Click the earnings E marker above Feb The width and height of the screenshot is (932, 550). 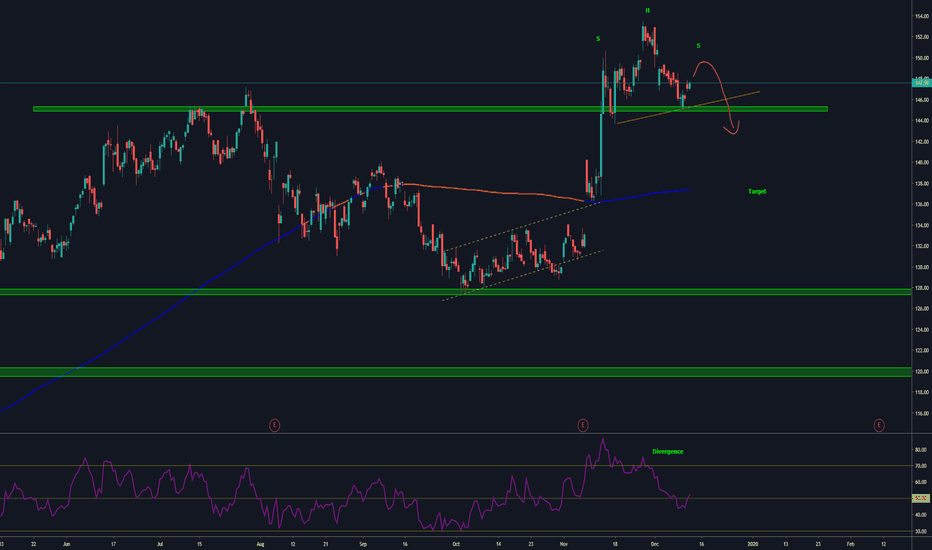point(879,425)
